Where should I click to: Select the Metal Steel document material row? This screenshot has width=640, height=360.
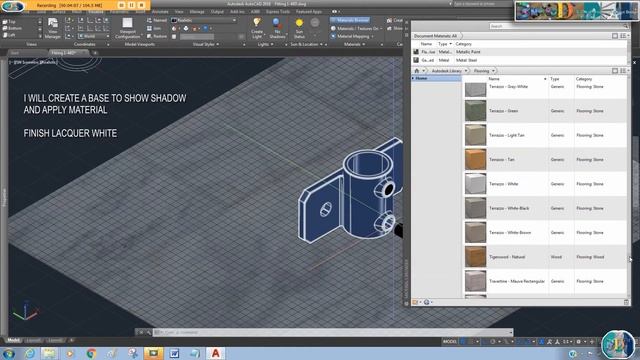[x=519, y=60]
